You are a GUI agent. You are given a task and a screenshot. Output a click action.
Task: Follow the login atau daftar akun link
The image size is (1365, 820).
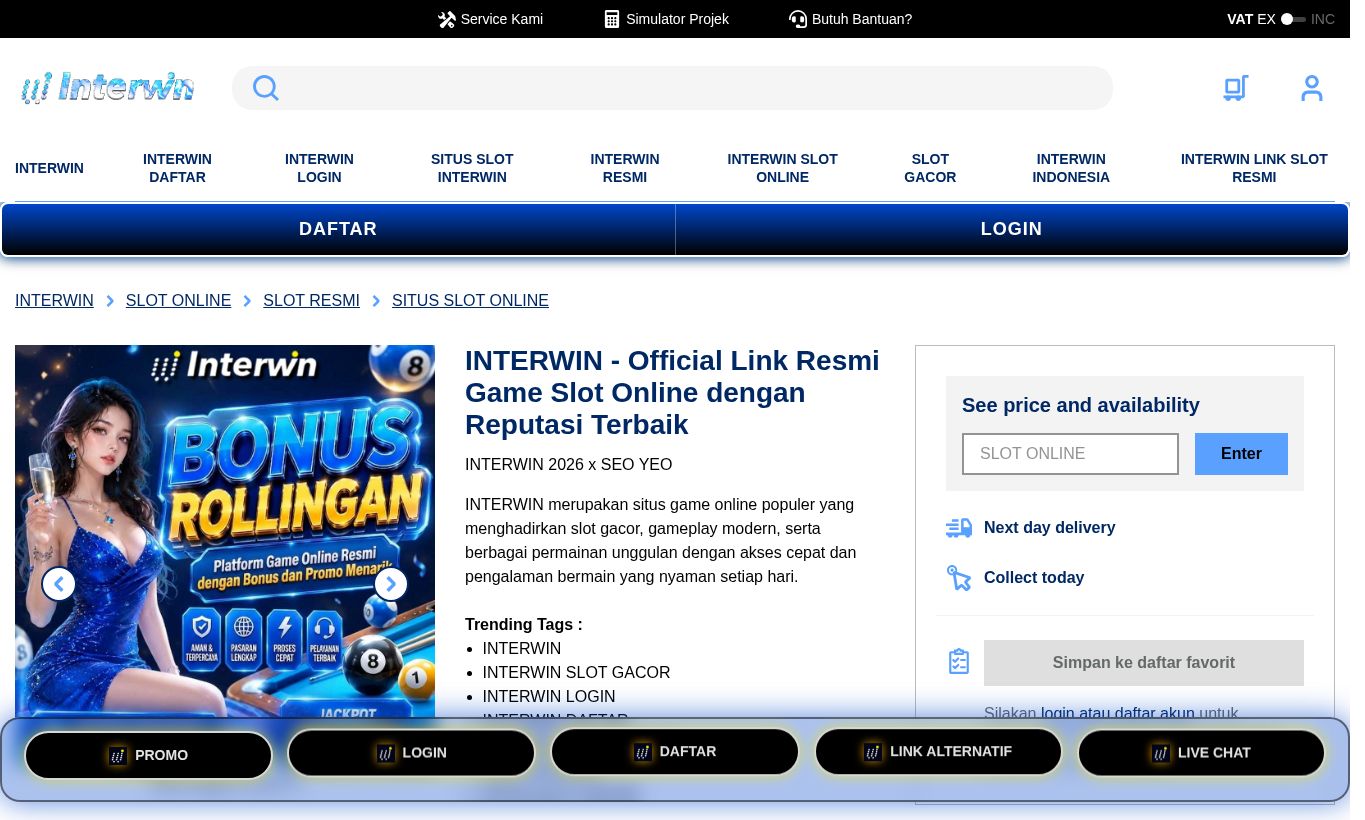coord(1117,713)
